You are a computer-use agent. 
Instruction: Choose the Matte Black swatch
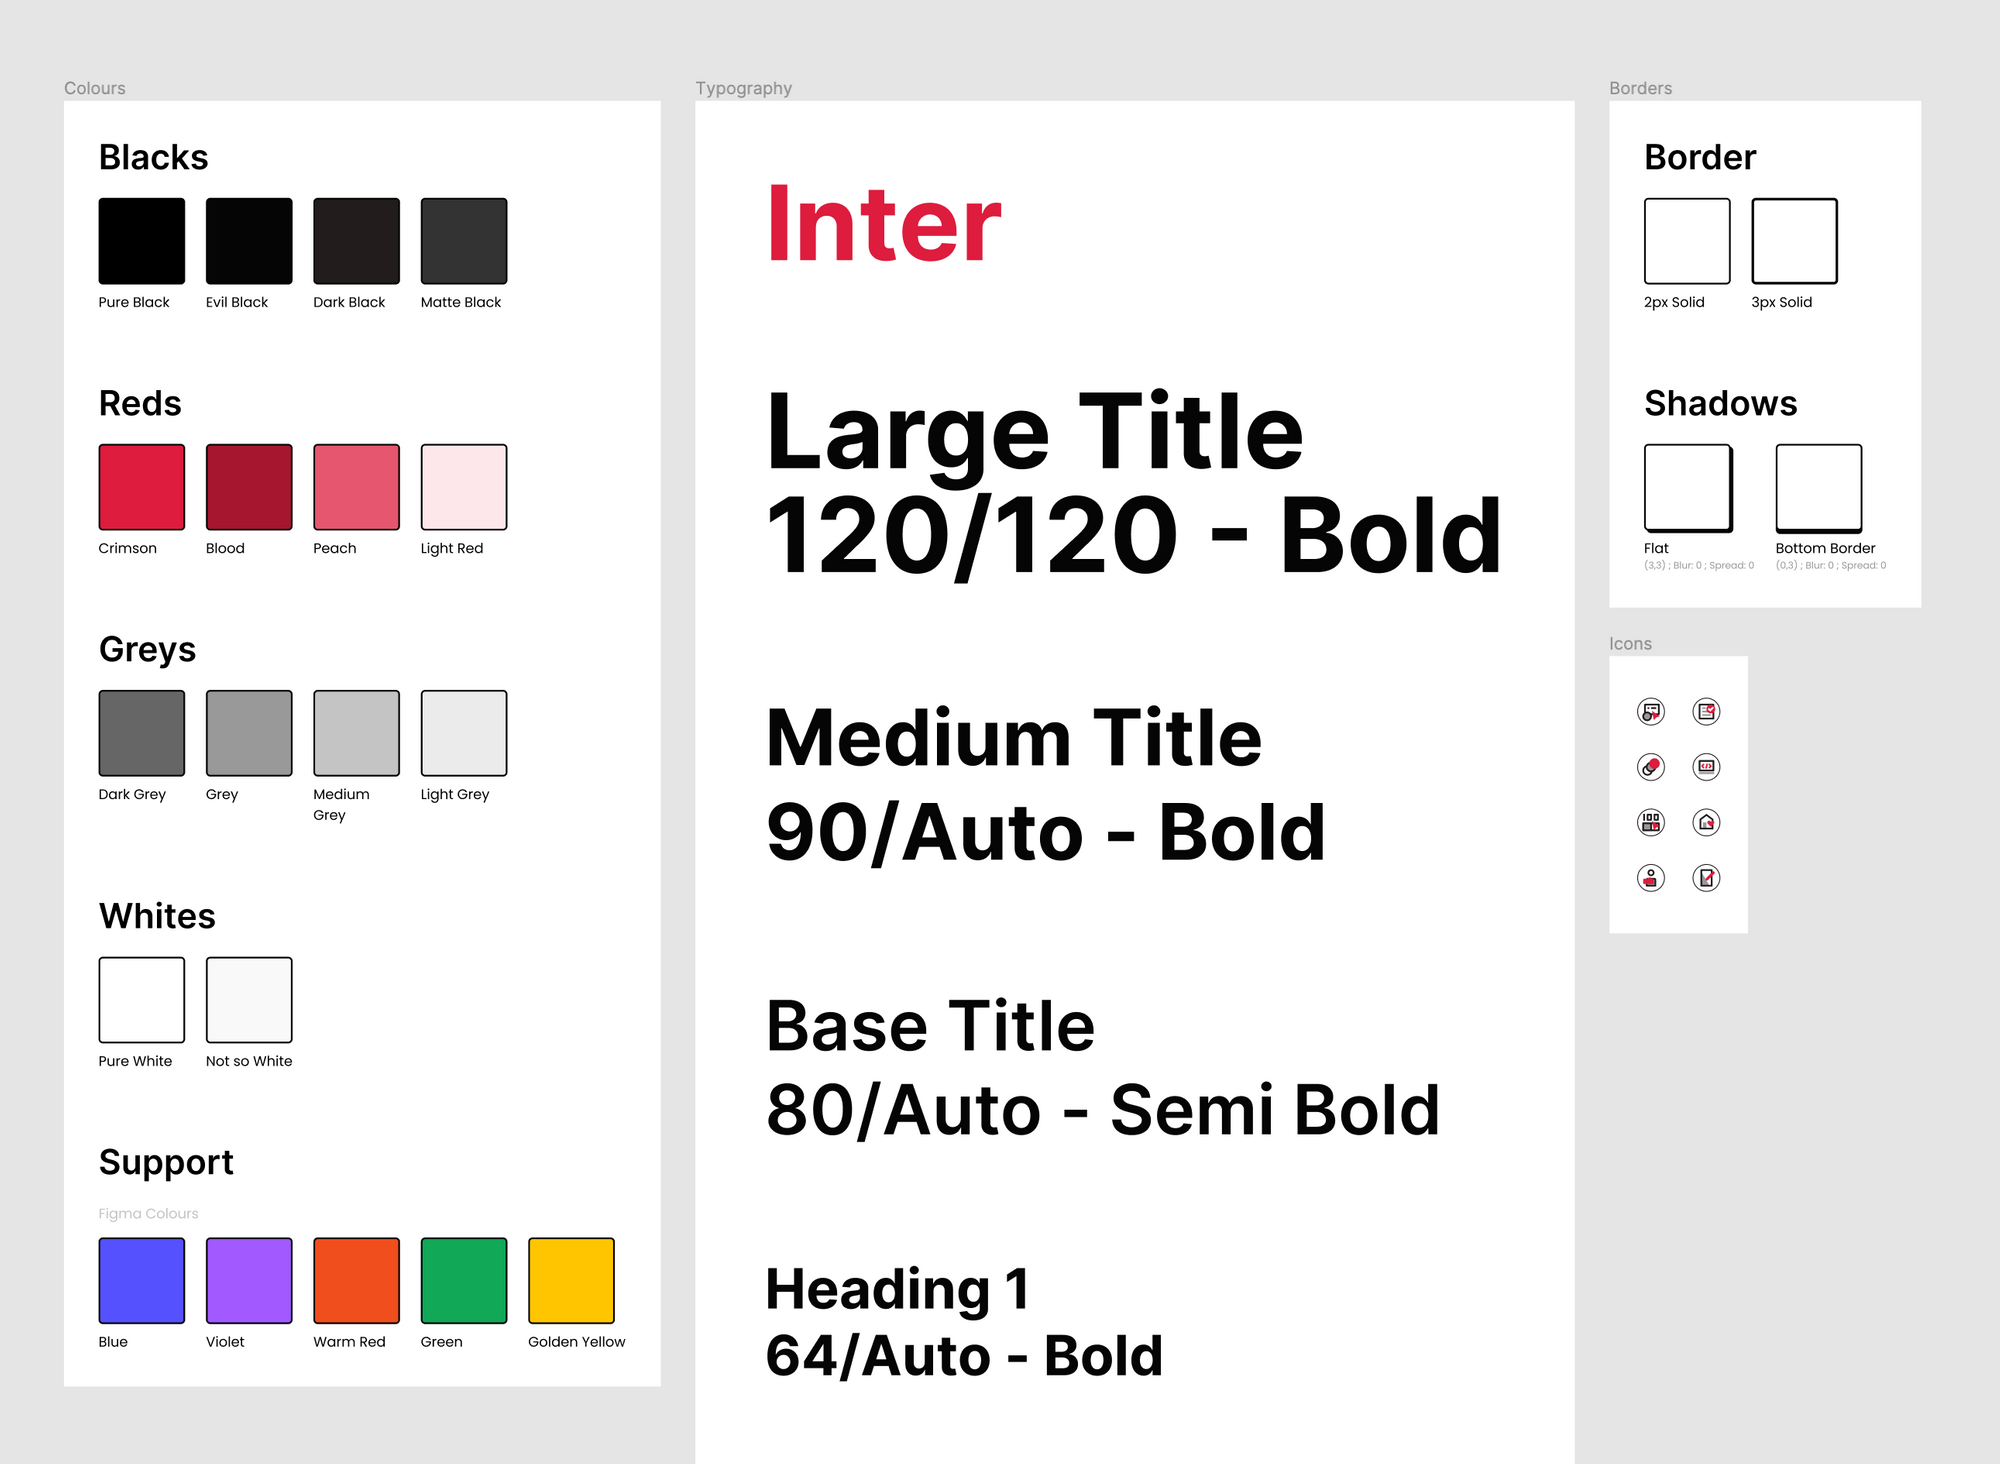[x=464, y=241]
